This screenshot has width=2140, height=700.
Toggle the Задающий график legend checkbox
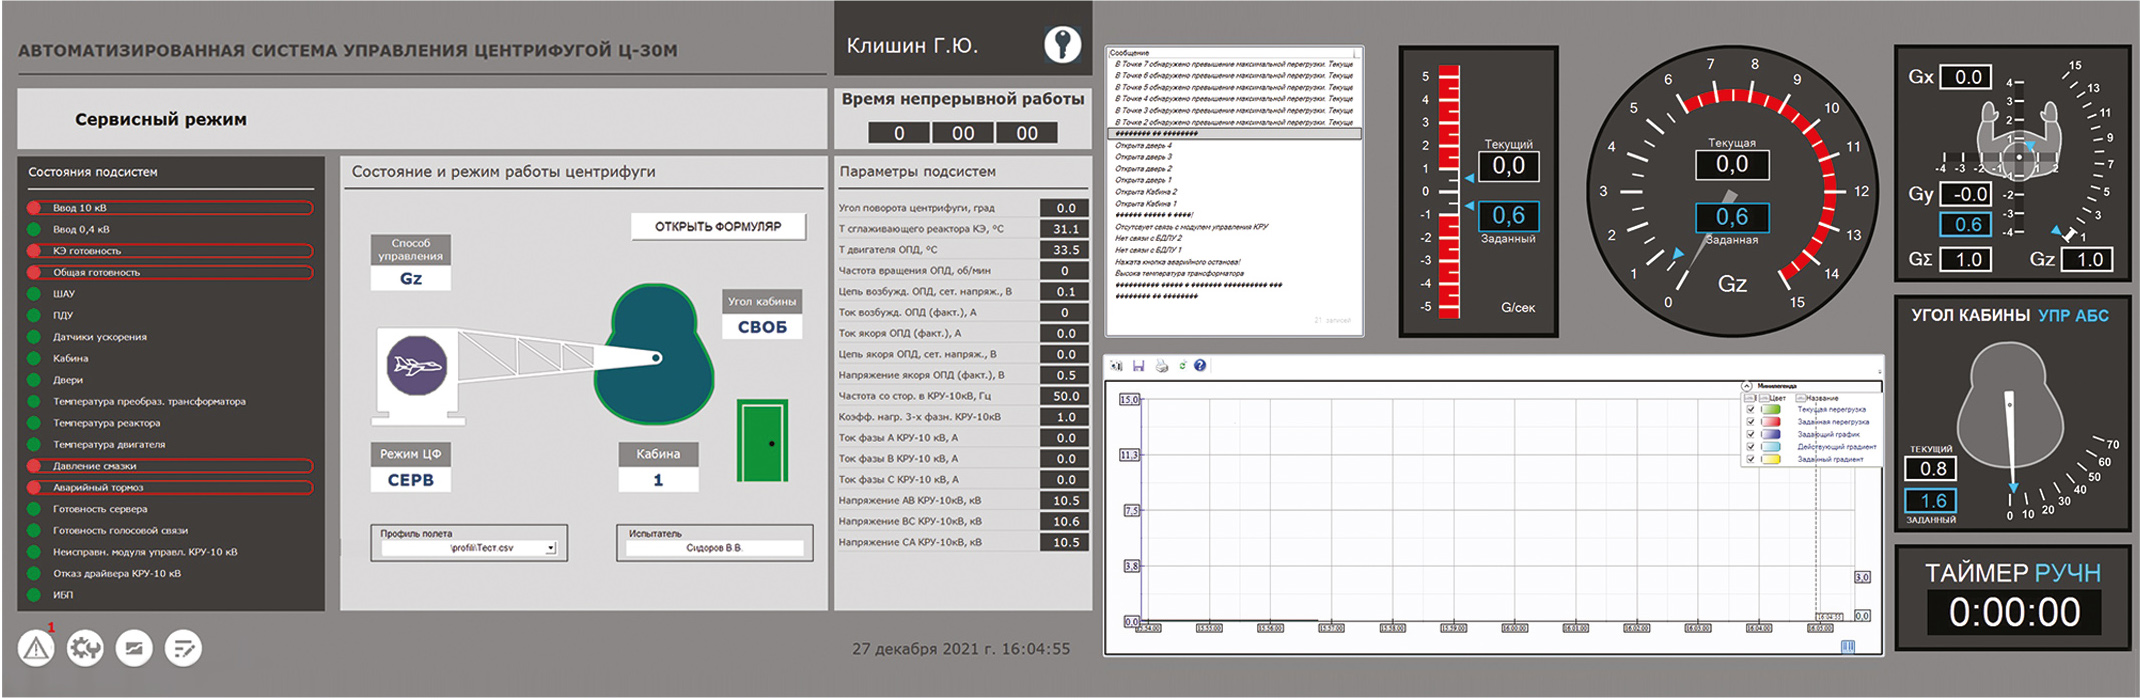[1750, 434]
